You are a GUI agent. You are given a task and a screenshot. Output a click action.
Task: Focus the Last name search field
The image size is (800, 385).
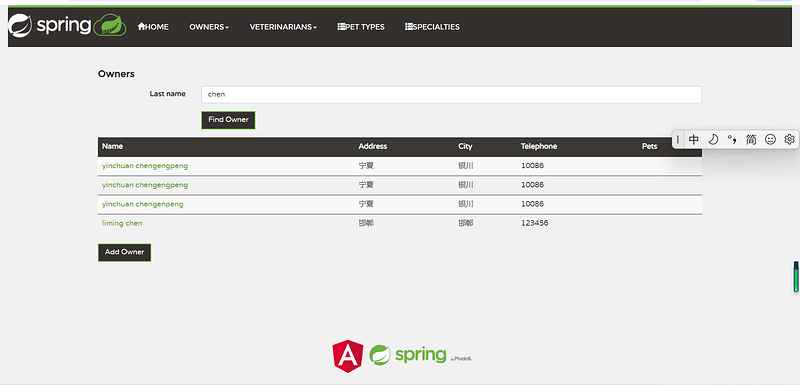[x=452, y=94]
